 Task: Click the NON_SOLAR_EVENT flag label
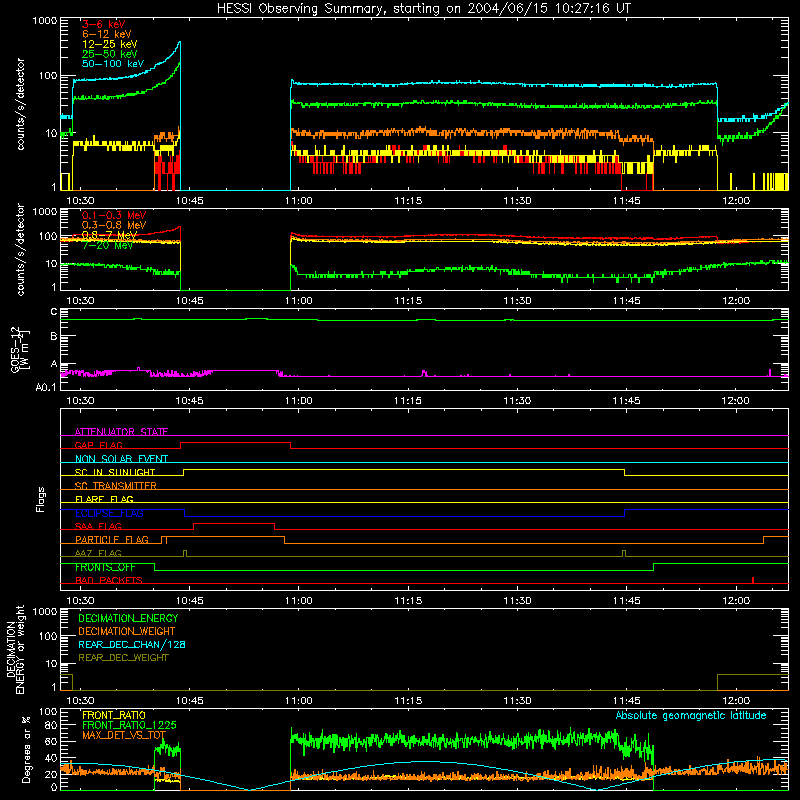tap(121, 459)
